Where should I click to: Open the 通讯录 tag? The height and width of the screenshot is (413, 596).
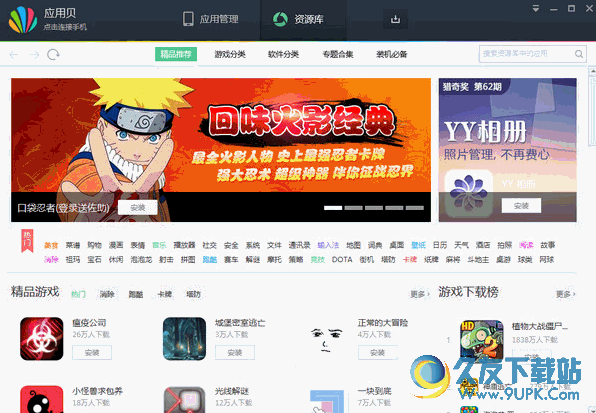[x=299, y=245]
